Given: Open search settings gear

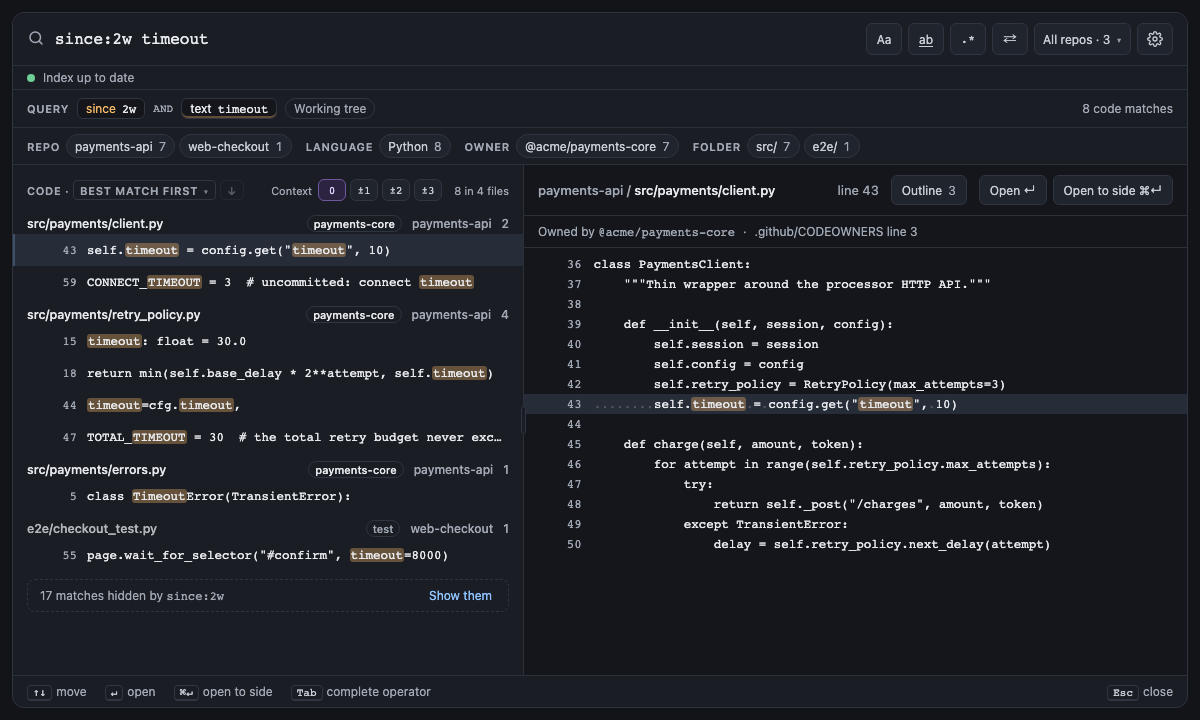Looking at the screenshot, I should pyautogui.click(x=1155, y=39).
